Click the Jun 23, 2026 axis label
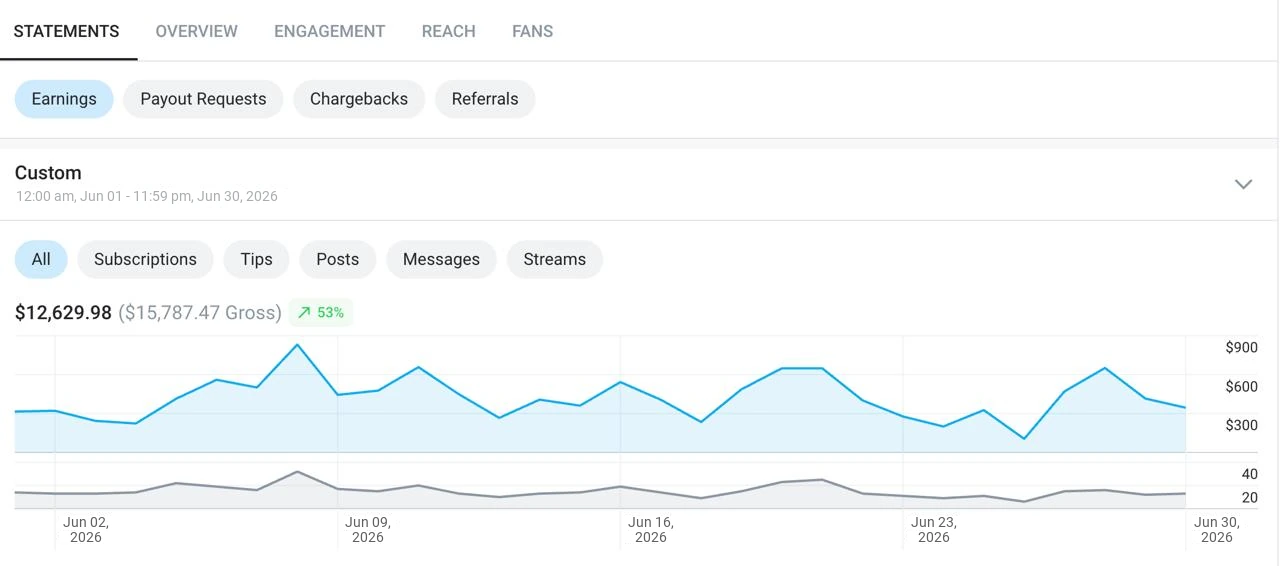The image size is (1280, 566). 934,529
